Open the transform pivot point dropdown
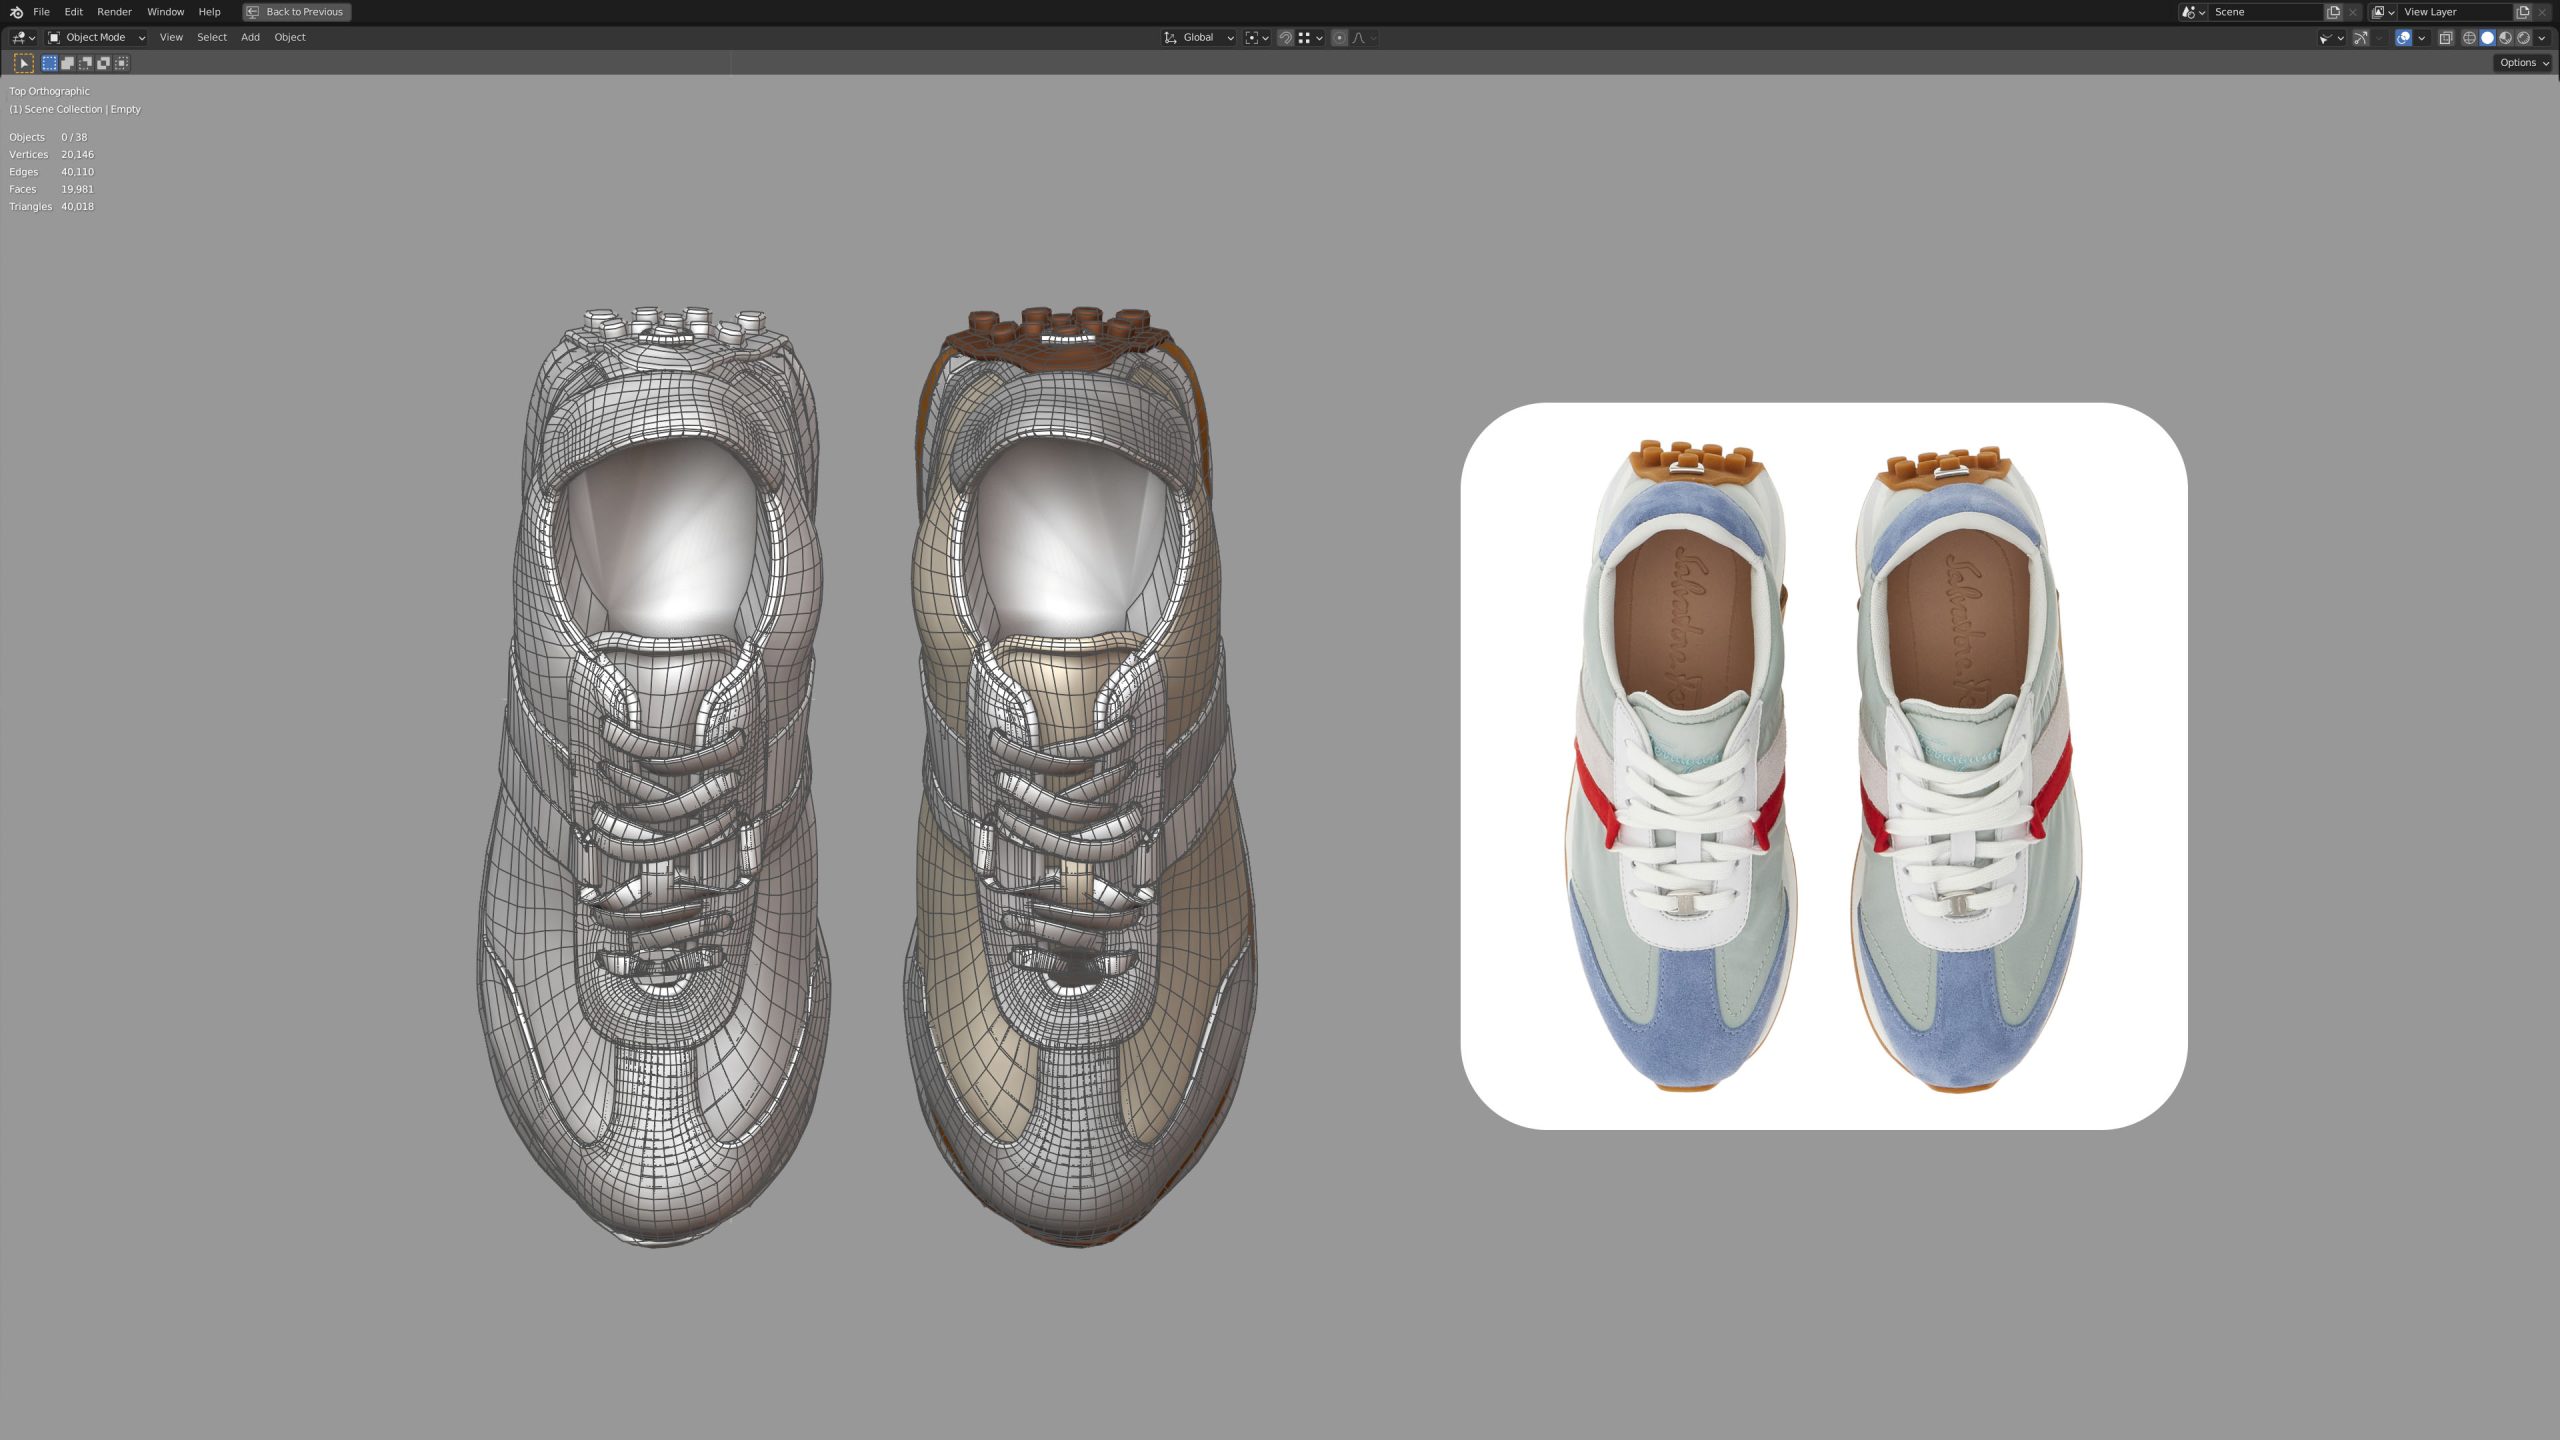Image resolution: width=2560 pixels, height=1440 pixels. [1257, 37]
